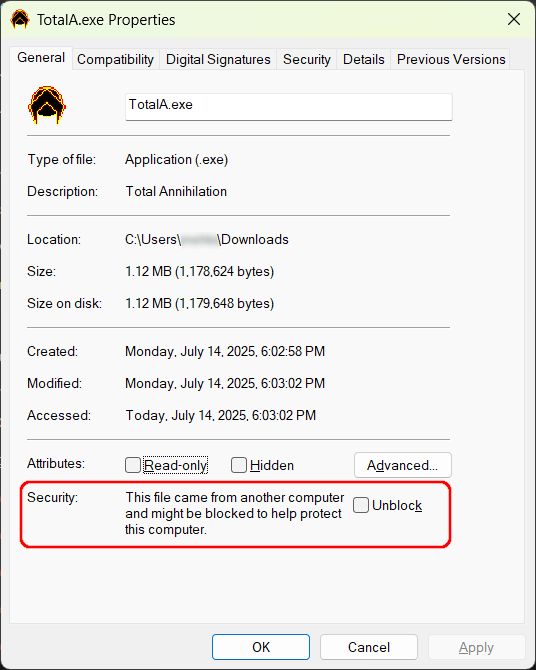536x670 pixels.
Task: Click the size on disk value "1,179,648 bytes"
Action: point(223,303)
